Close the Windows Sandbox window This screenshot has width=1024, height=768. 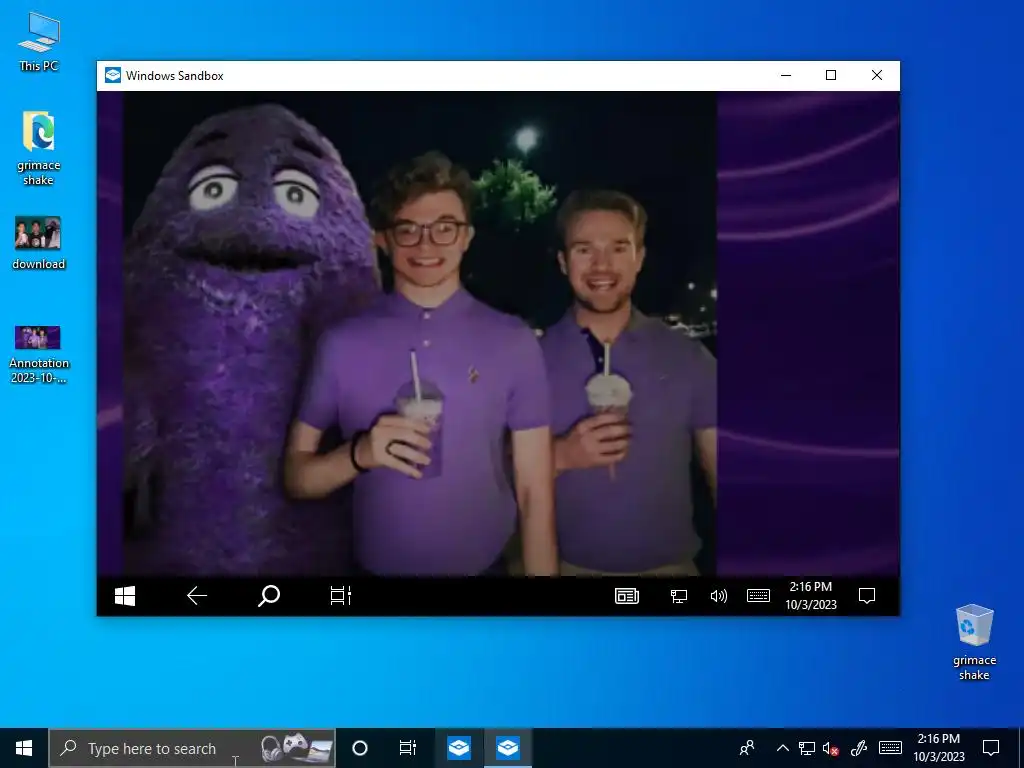click(877, 75)
